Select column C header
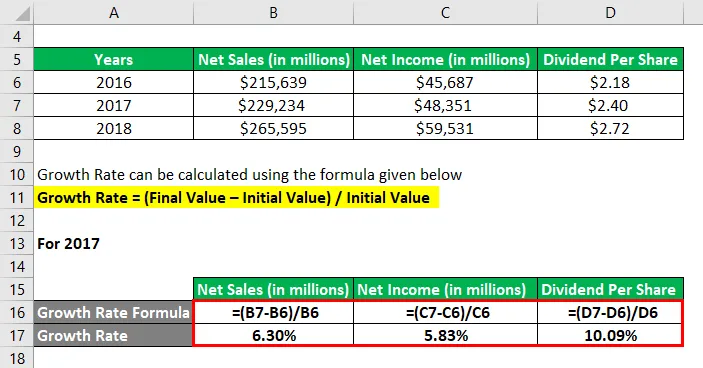 coord(445,12)
